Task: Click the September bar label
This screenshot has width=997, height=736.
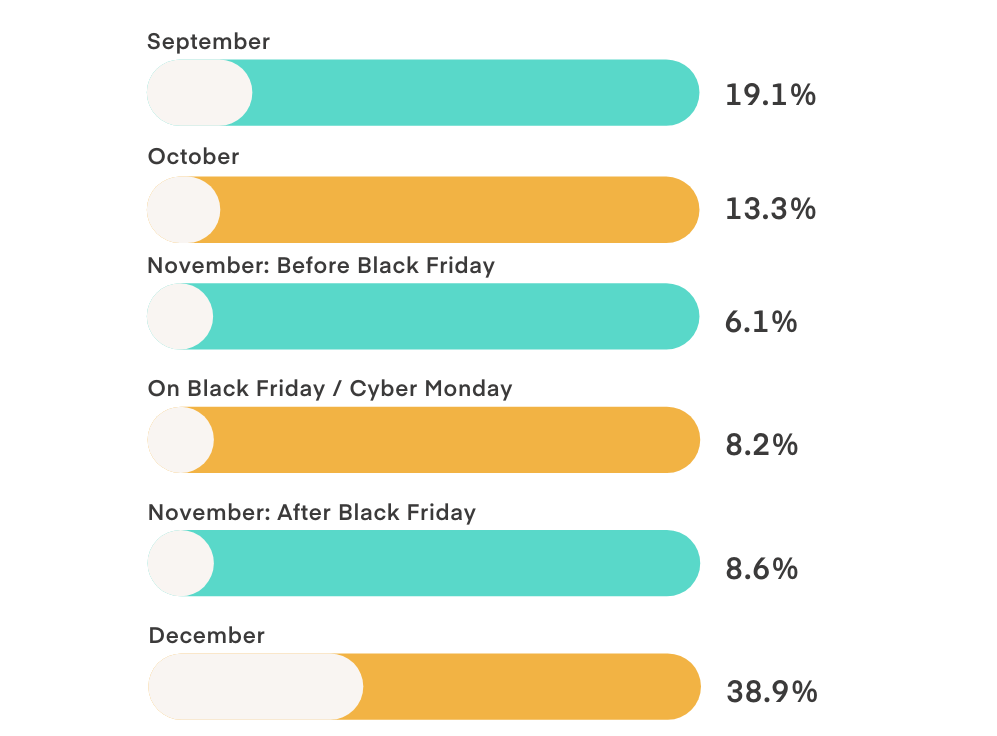Action: [x=208, y=42]
